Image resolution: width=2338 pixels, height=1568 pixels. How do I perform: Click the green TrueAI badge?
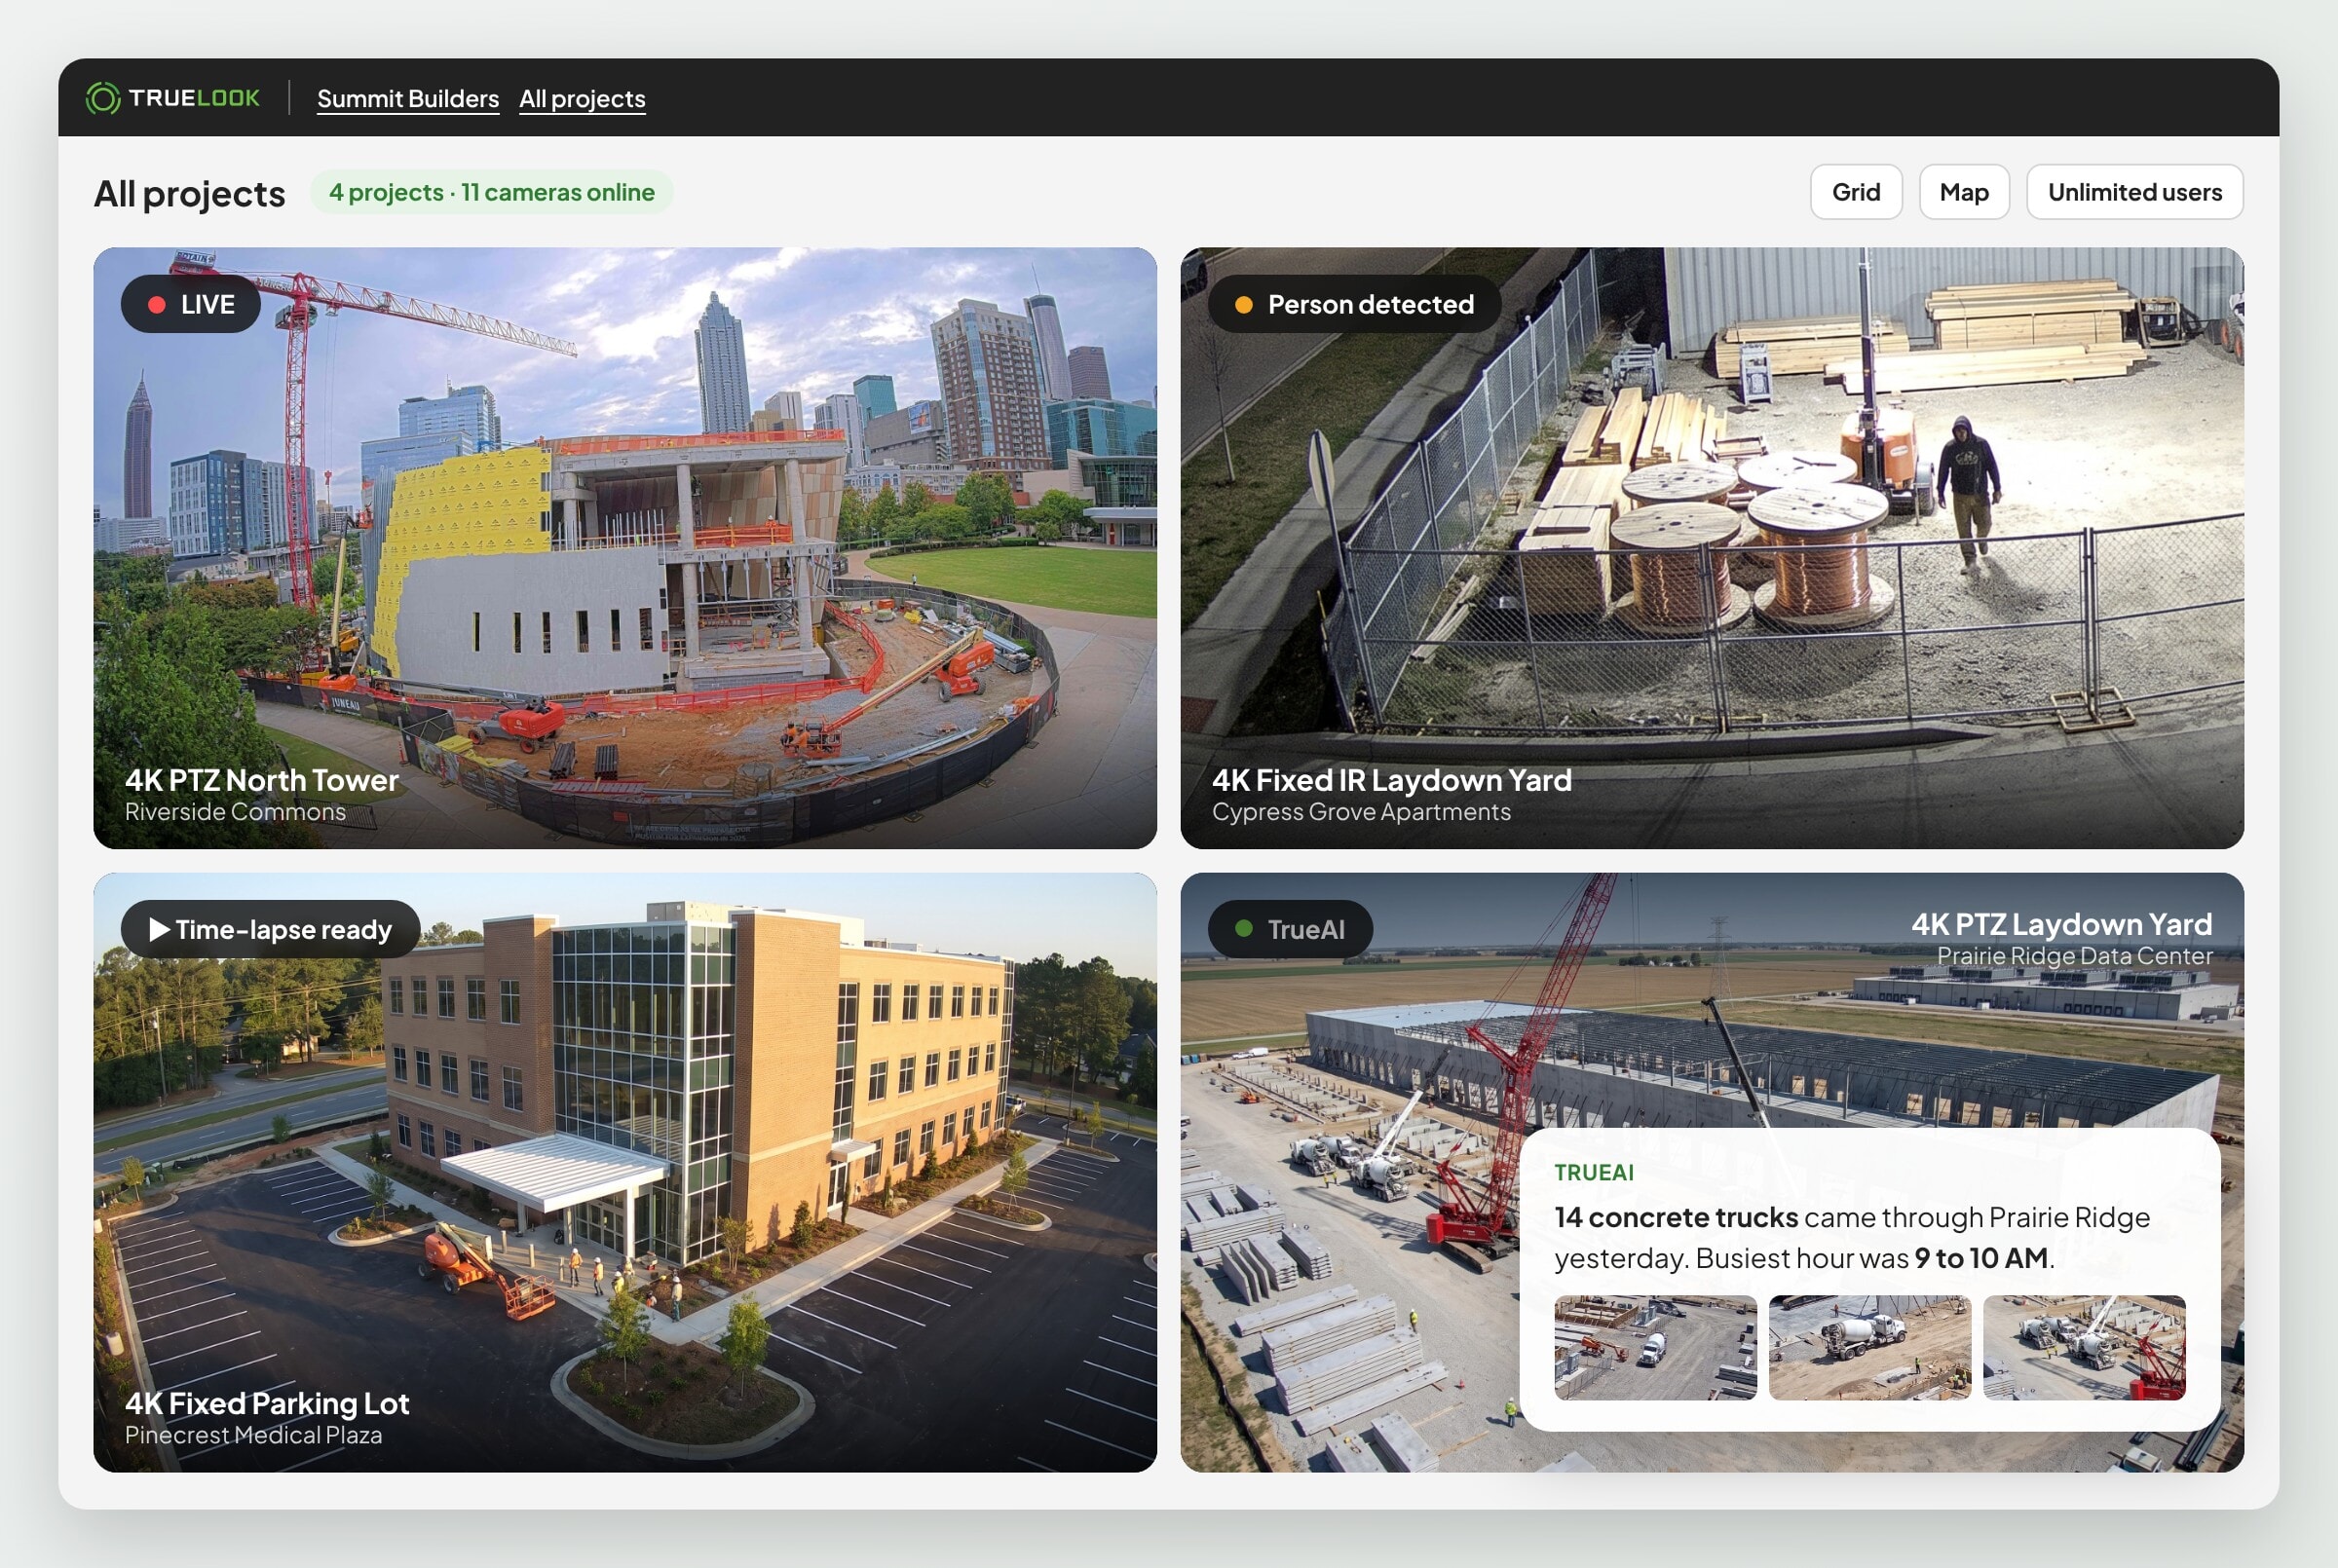pyautogui.click(x=1290, y=929)
